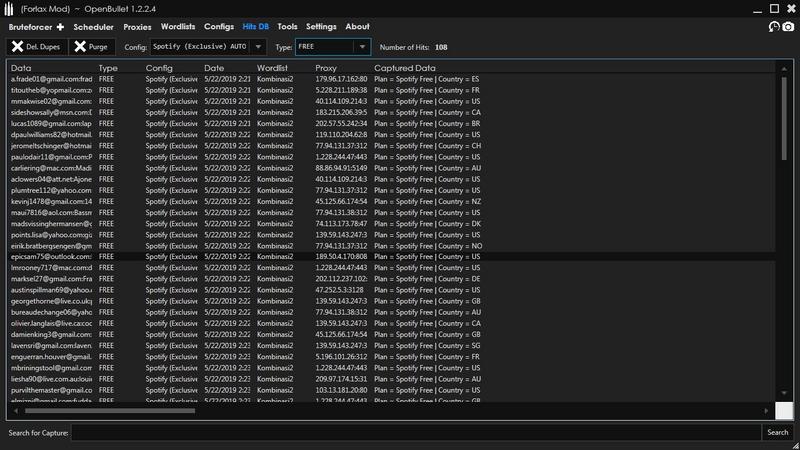Take a screenshot with the camera icon

click(788, 27)
